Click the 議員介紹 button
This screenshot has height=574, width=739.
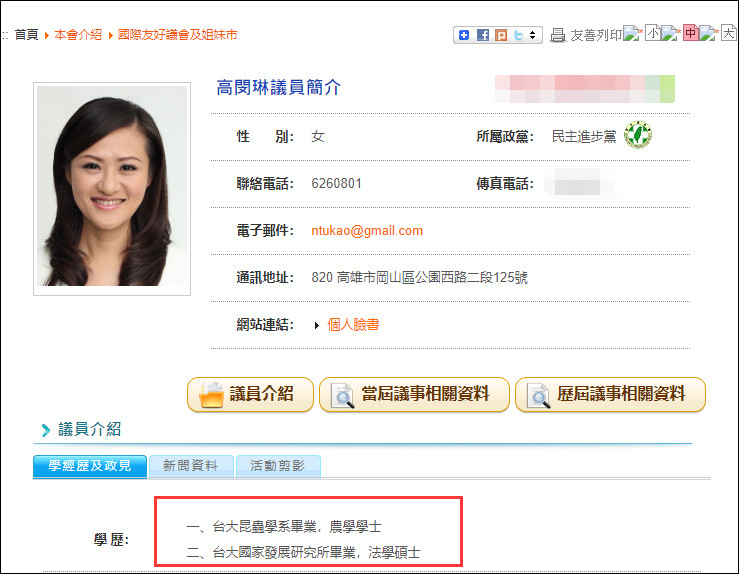point(250,394)
